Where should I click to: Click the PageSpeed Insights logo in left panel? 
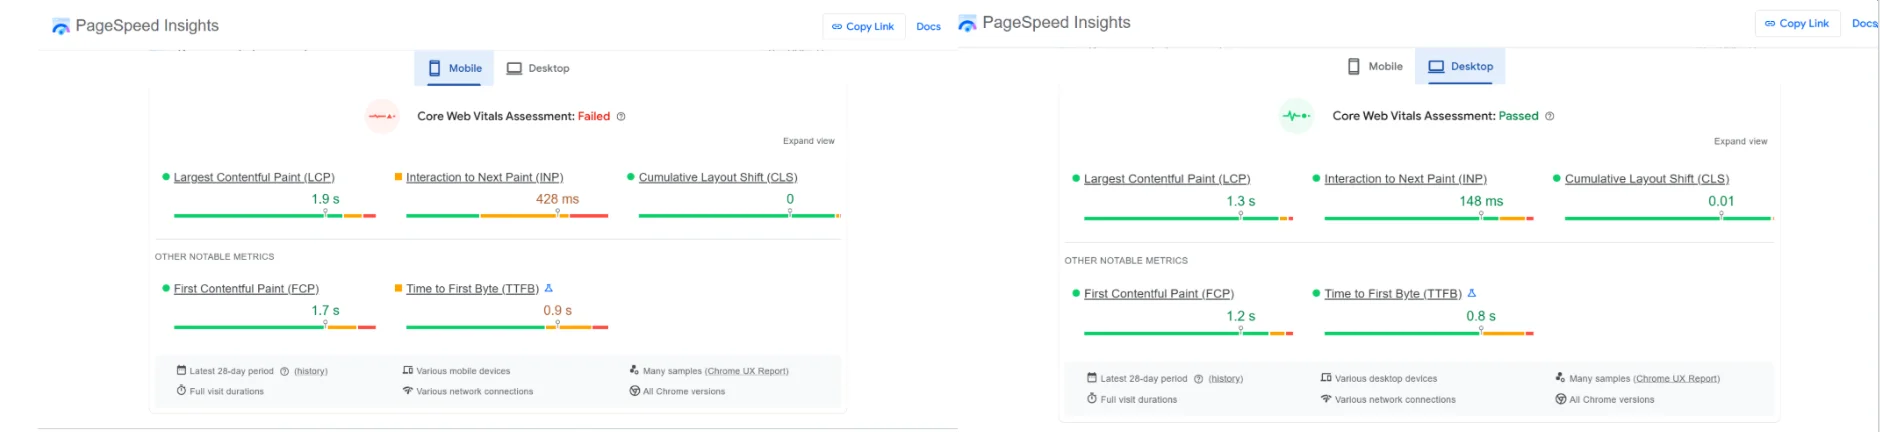coord(61,26)
